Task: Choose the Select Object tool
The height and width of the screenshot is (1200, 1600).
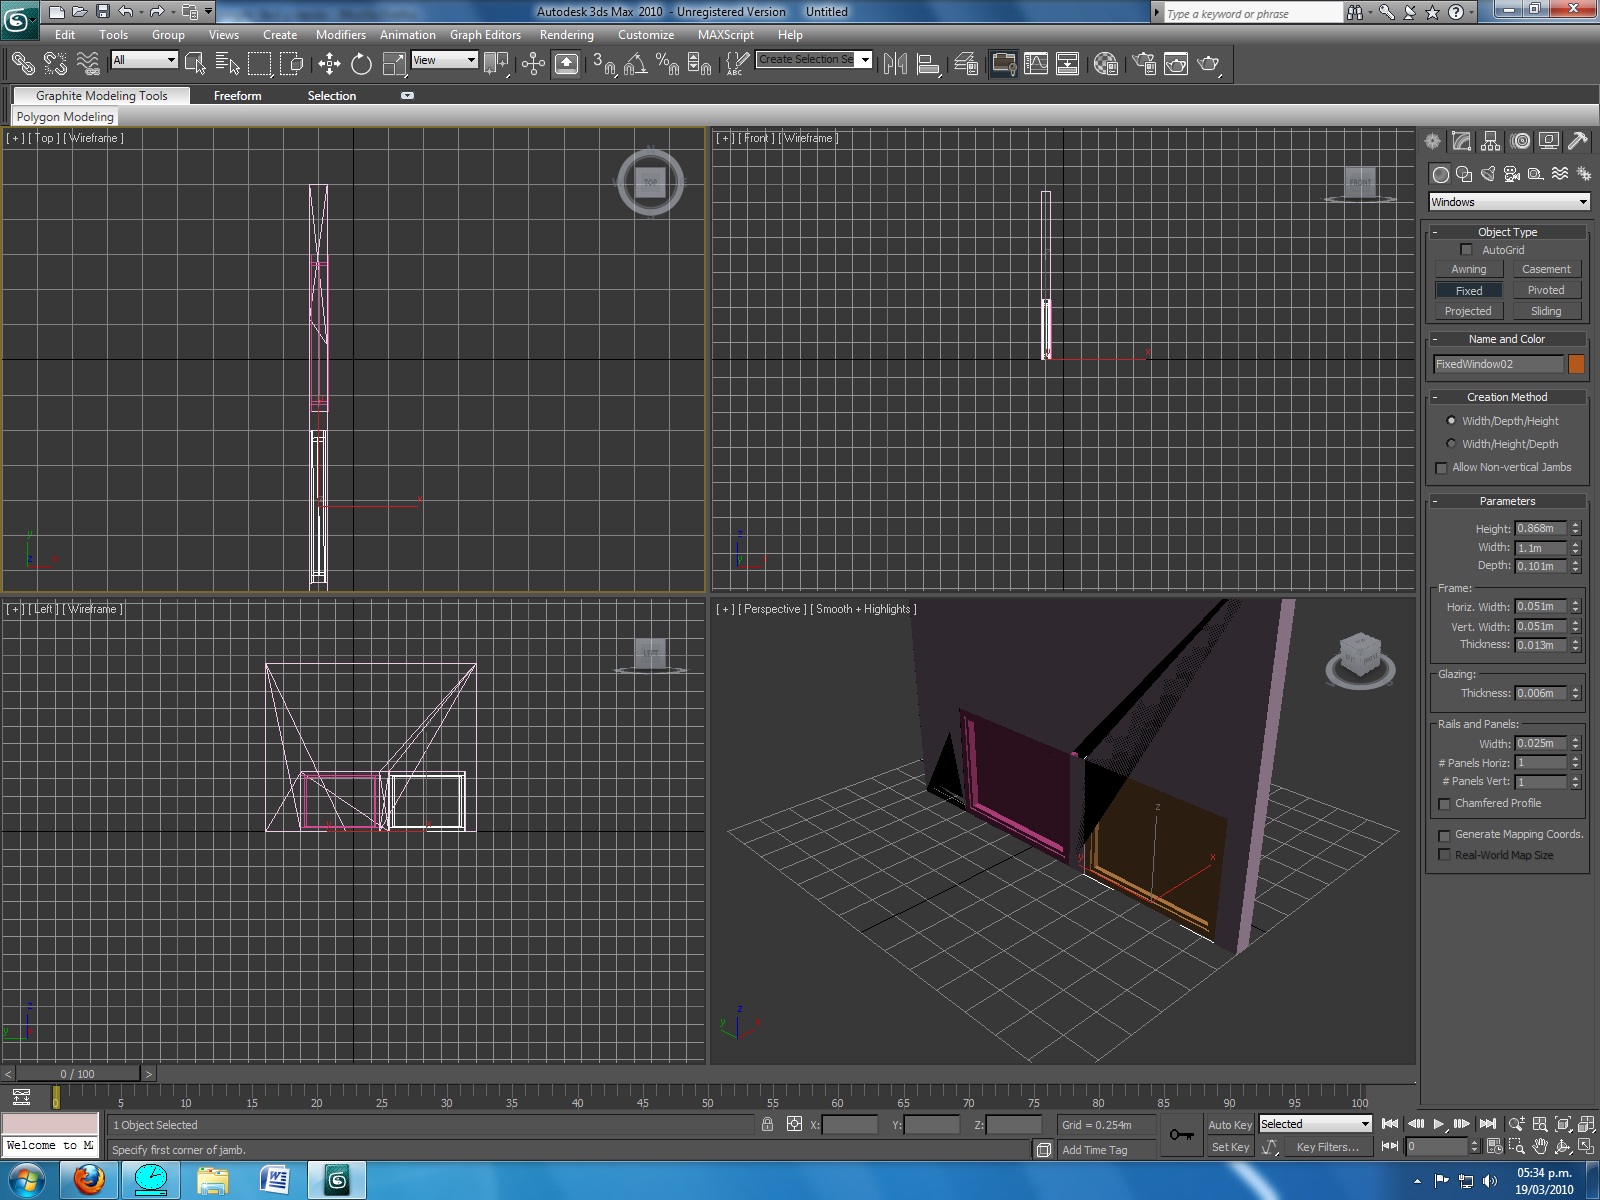Action: pos(195,64)
